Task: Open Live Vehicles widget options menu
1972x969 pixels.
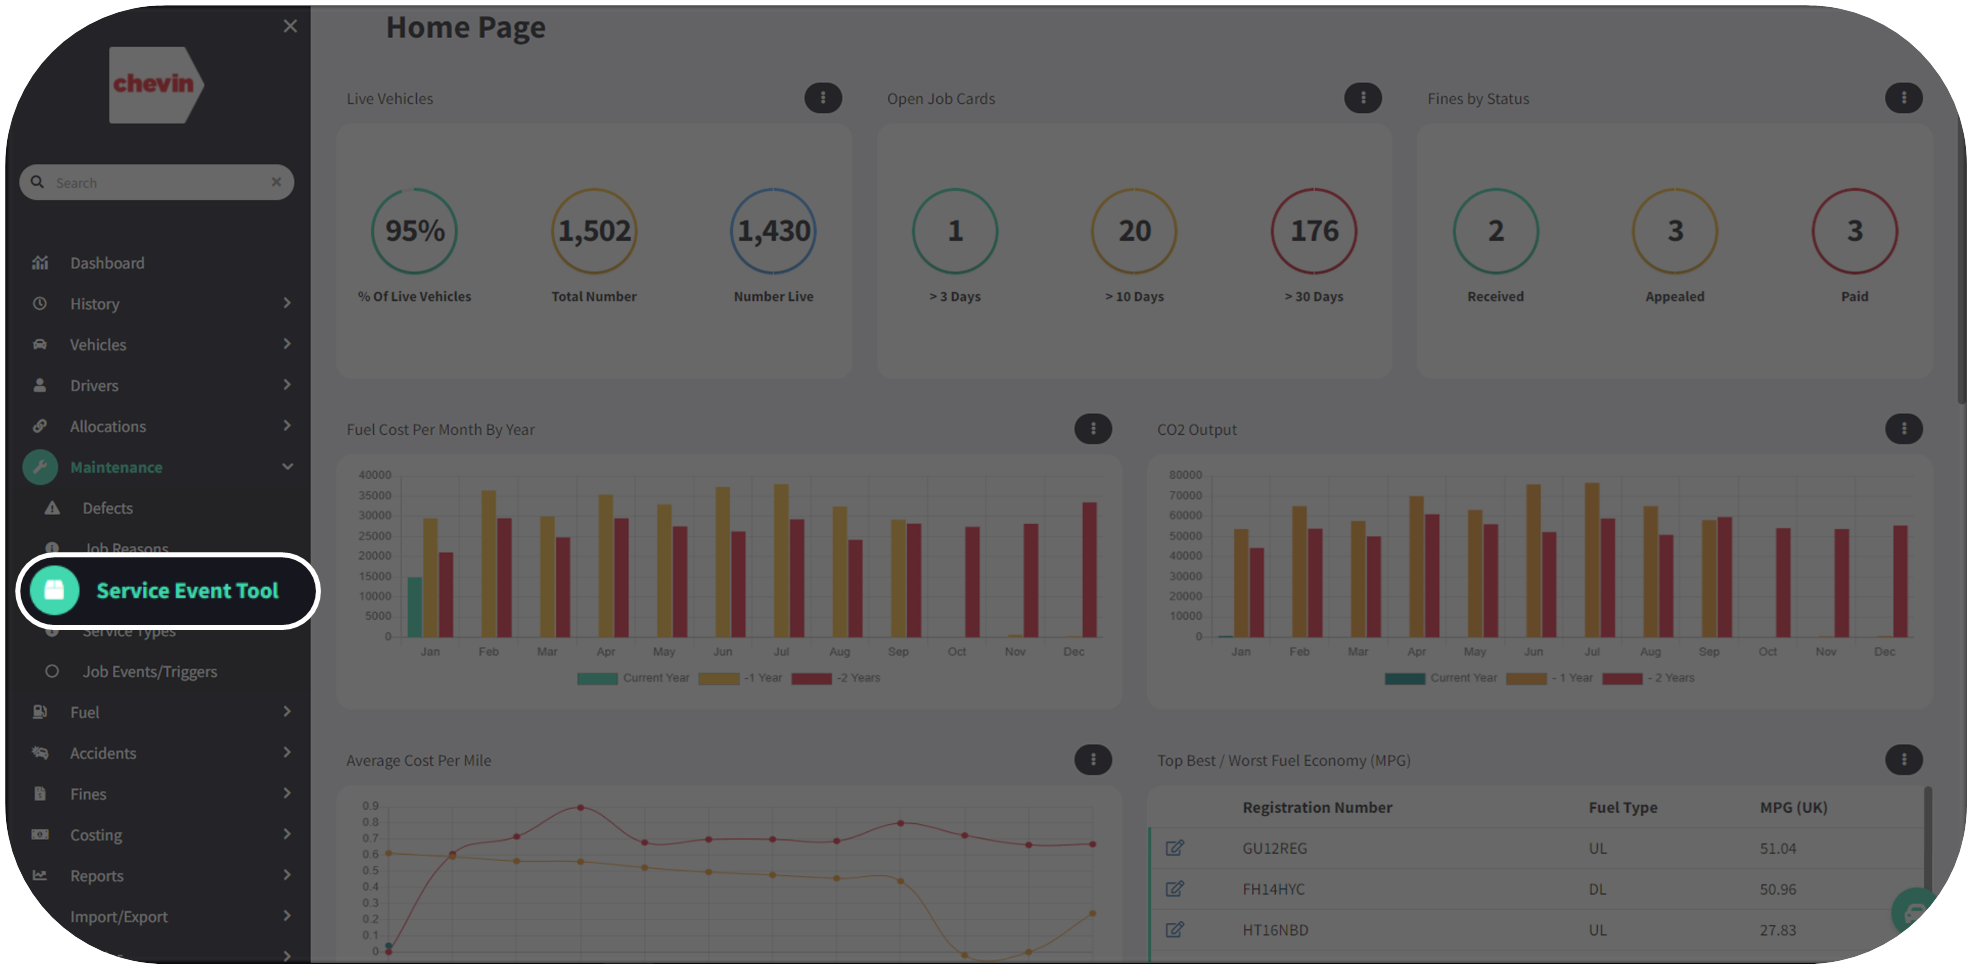Action: click(x=823, y=98)
